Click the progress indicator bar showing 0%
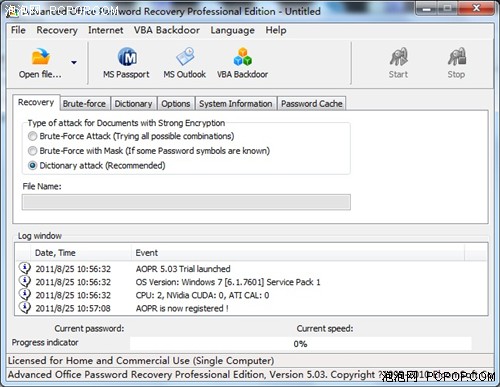 (301, 343)
